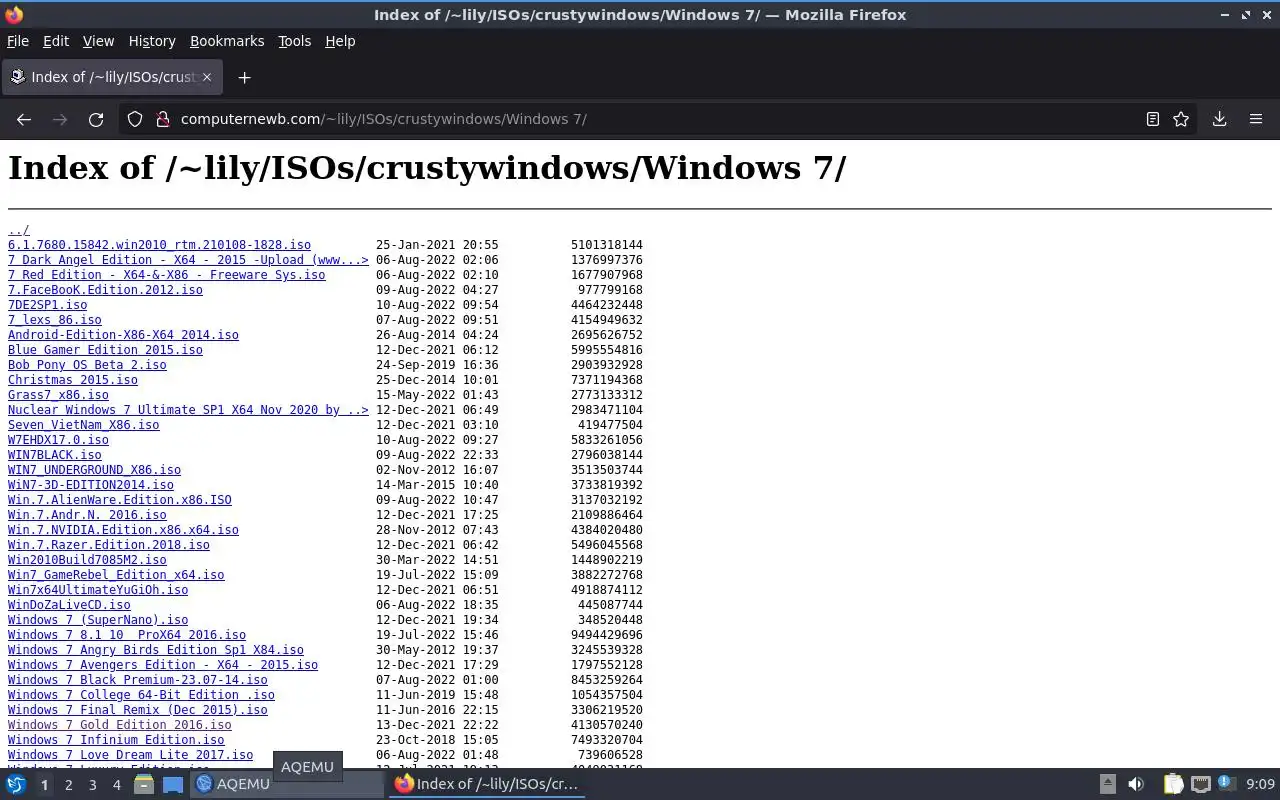Open the wired network tray icon
The width and height of the screenshot is (1280, 800).
pyautogui.click(x=1201, y=784)
